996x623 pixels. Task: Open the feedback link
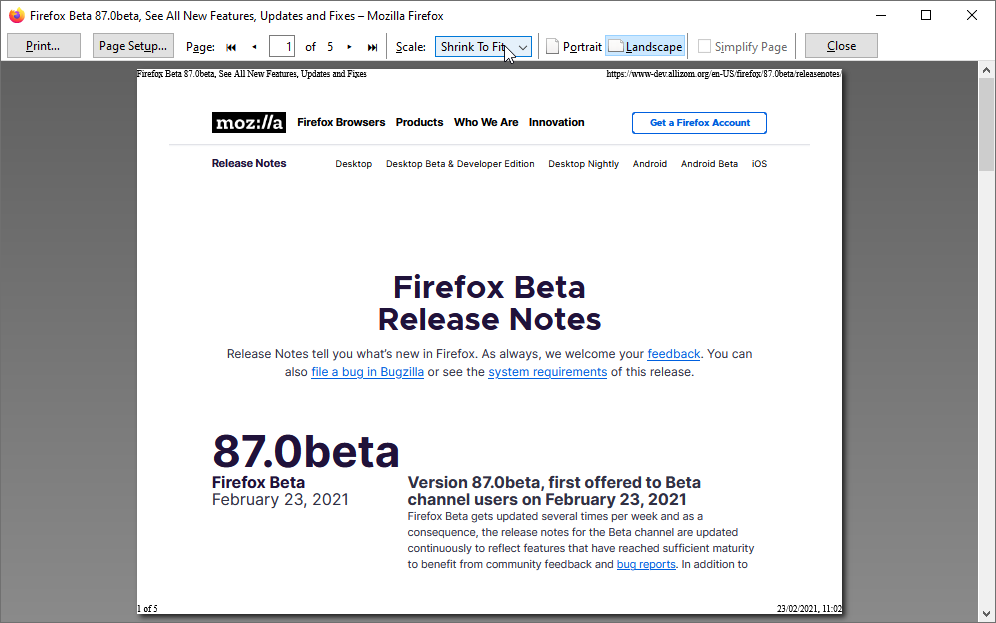[x=673, y=354]
